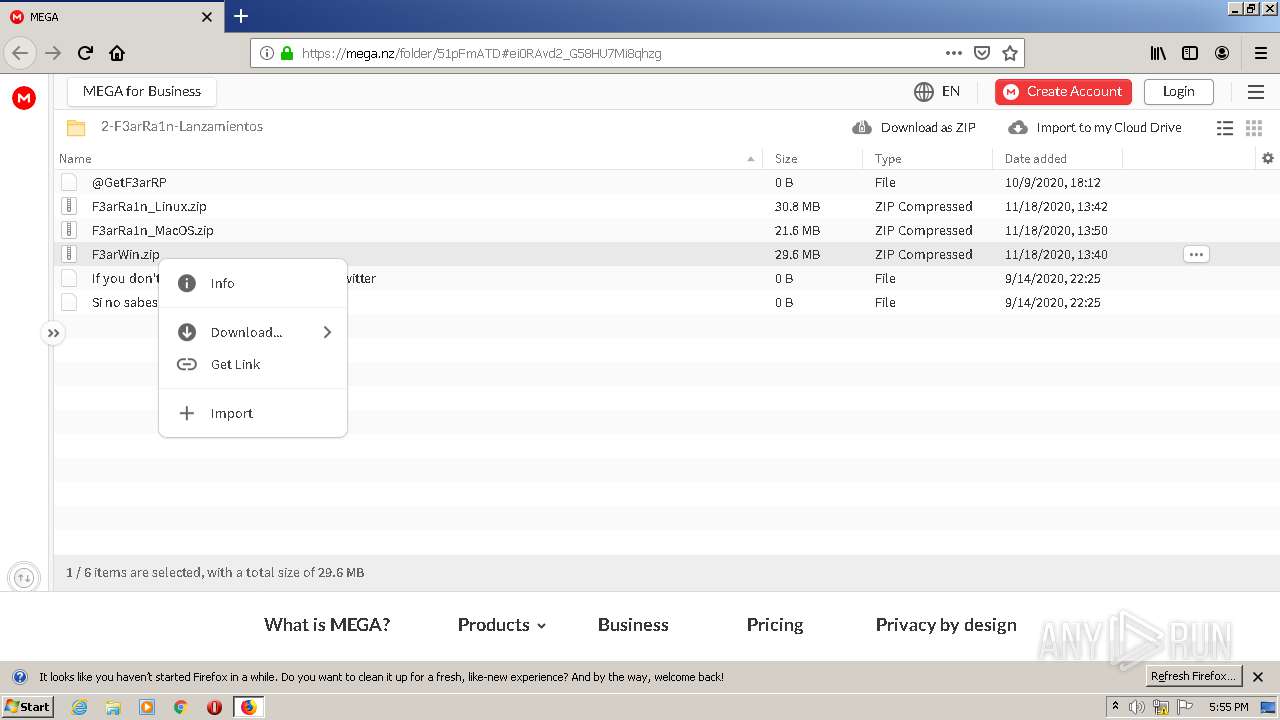
Task: Click Import to my Cloud Drive
Action: click(x=1095, y=128)
